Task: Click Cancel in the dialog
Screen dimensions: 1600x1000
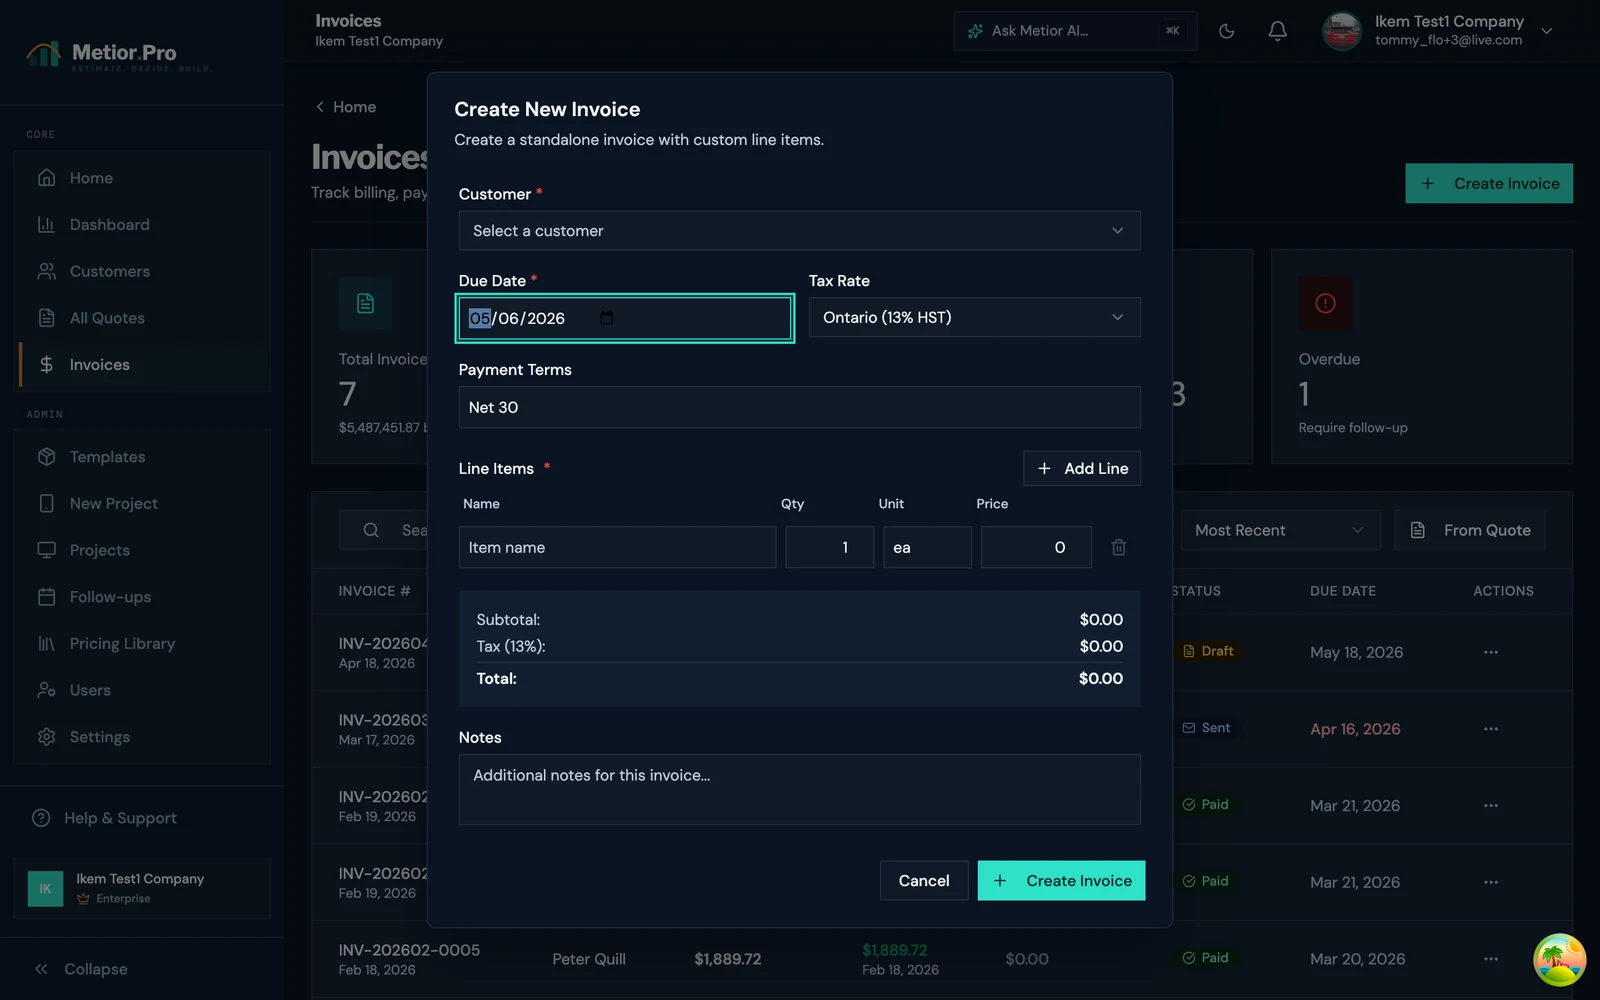Action: point(924,881)
